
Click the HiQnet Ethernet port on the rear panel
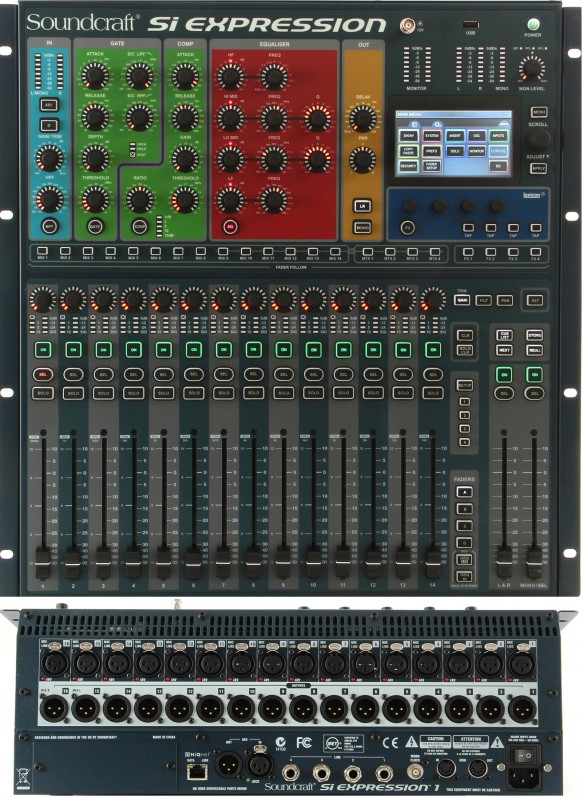coord(196,772)
